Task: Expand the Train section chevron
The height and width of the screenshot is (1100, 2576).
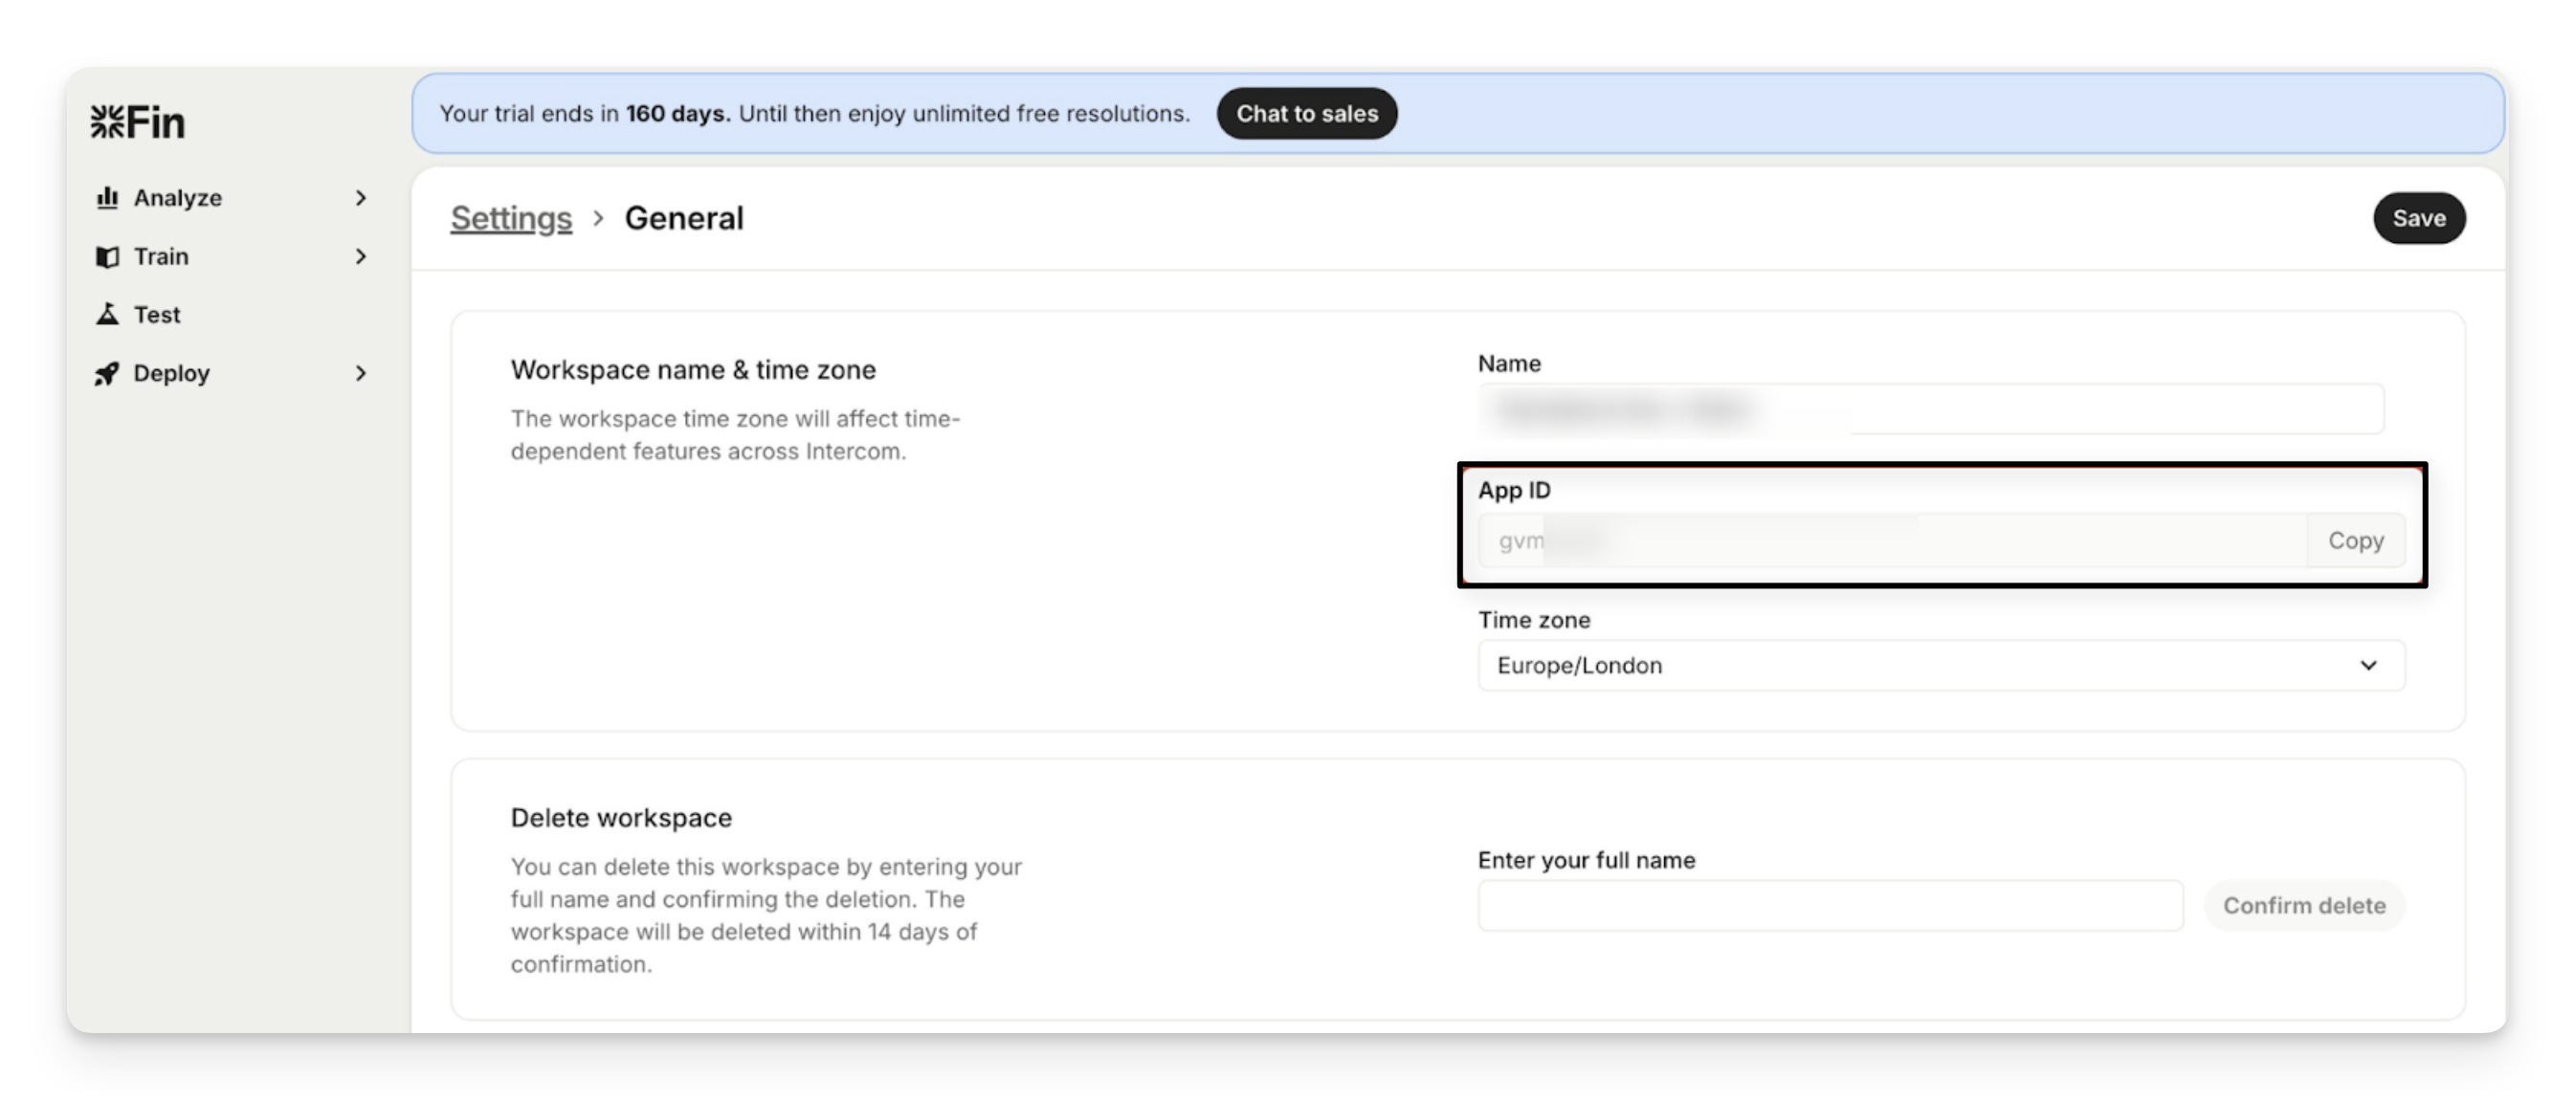Action: coord(361,257)
